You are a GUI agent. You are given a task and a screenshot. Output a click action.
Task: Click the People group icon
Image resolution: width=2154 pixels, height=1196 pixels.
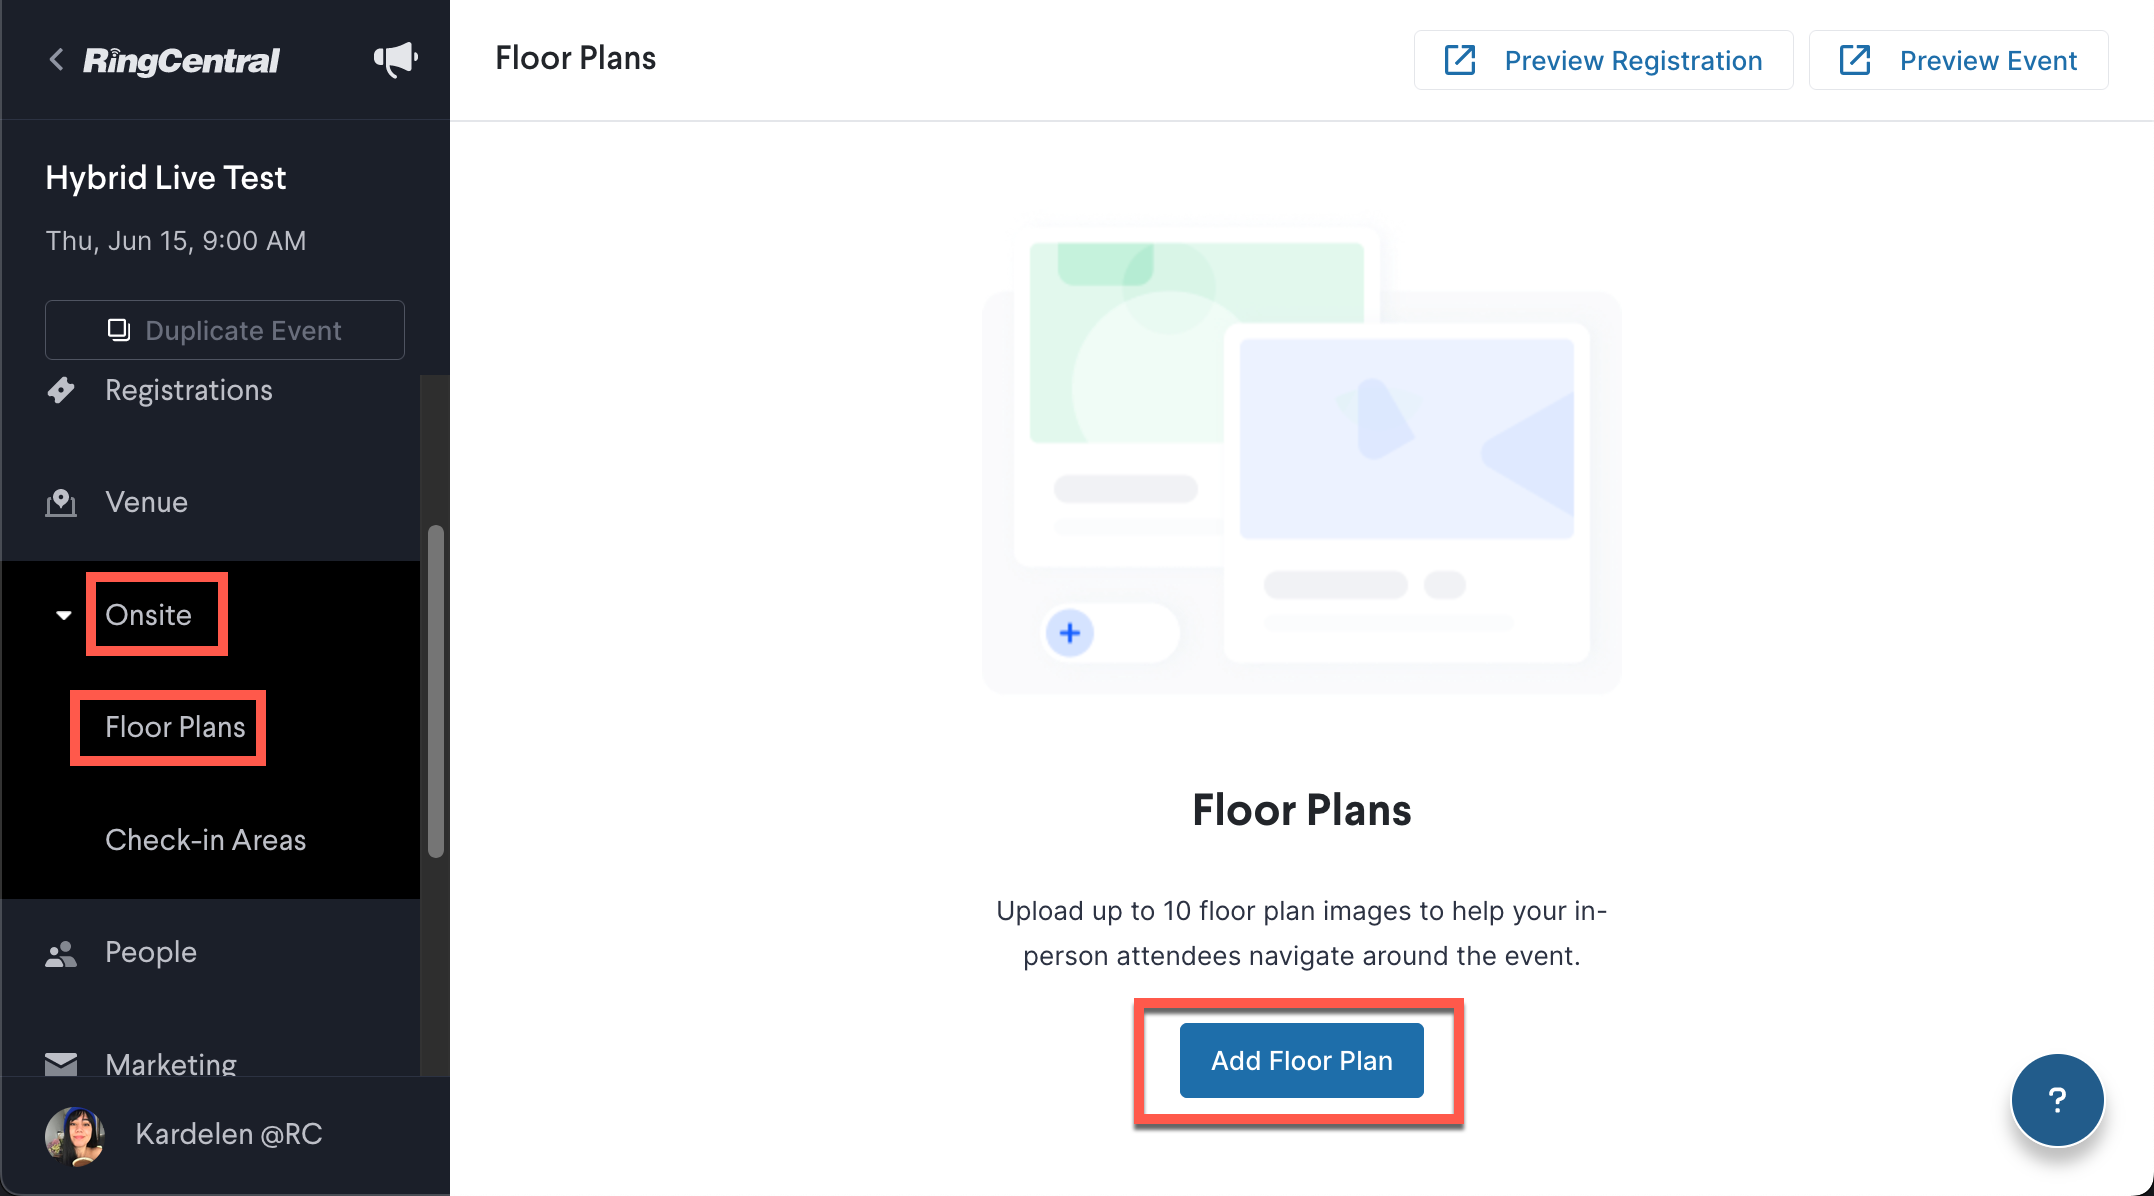[x=61, y=954]
